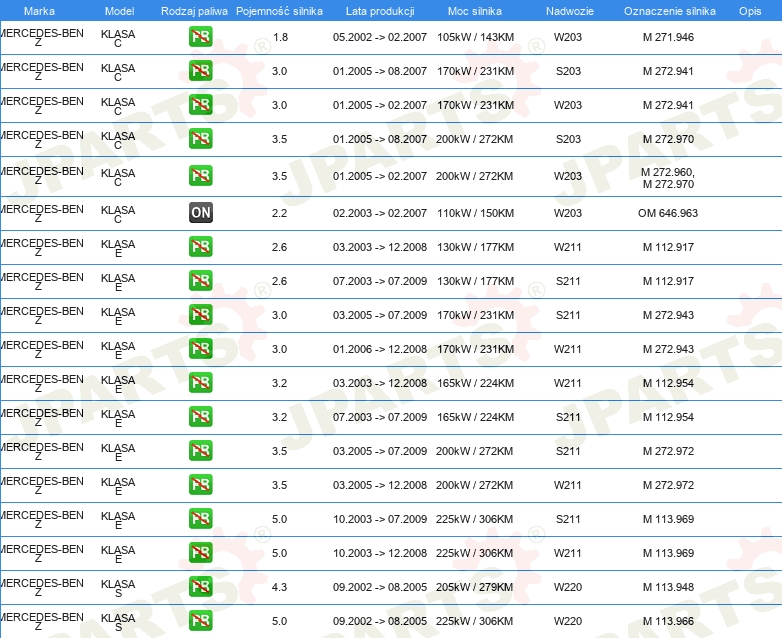Click the Opis column header
The image size is (782, 638).
click(749, 11)
